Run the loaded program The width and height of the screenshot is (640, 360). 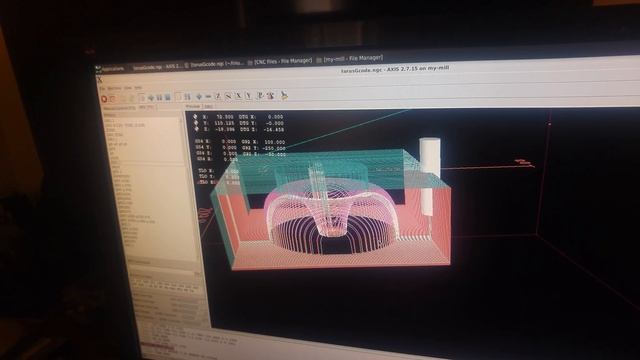pos(141,98)
